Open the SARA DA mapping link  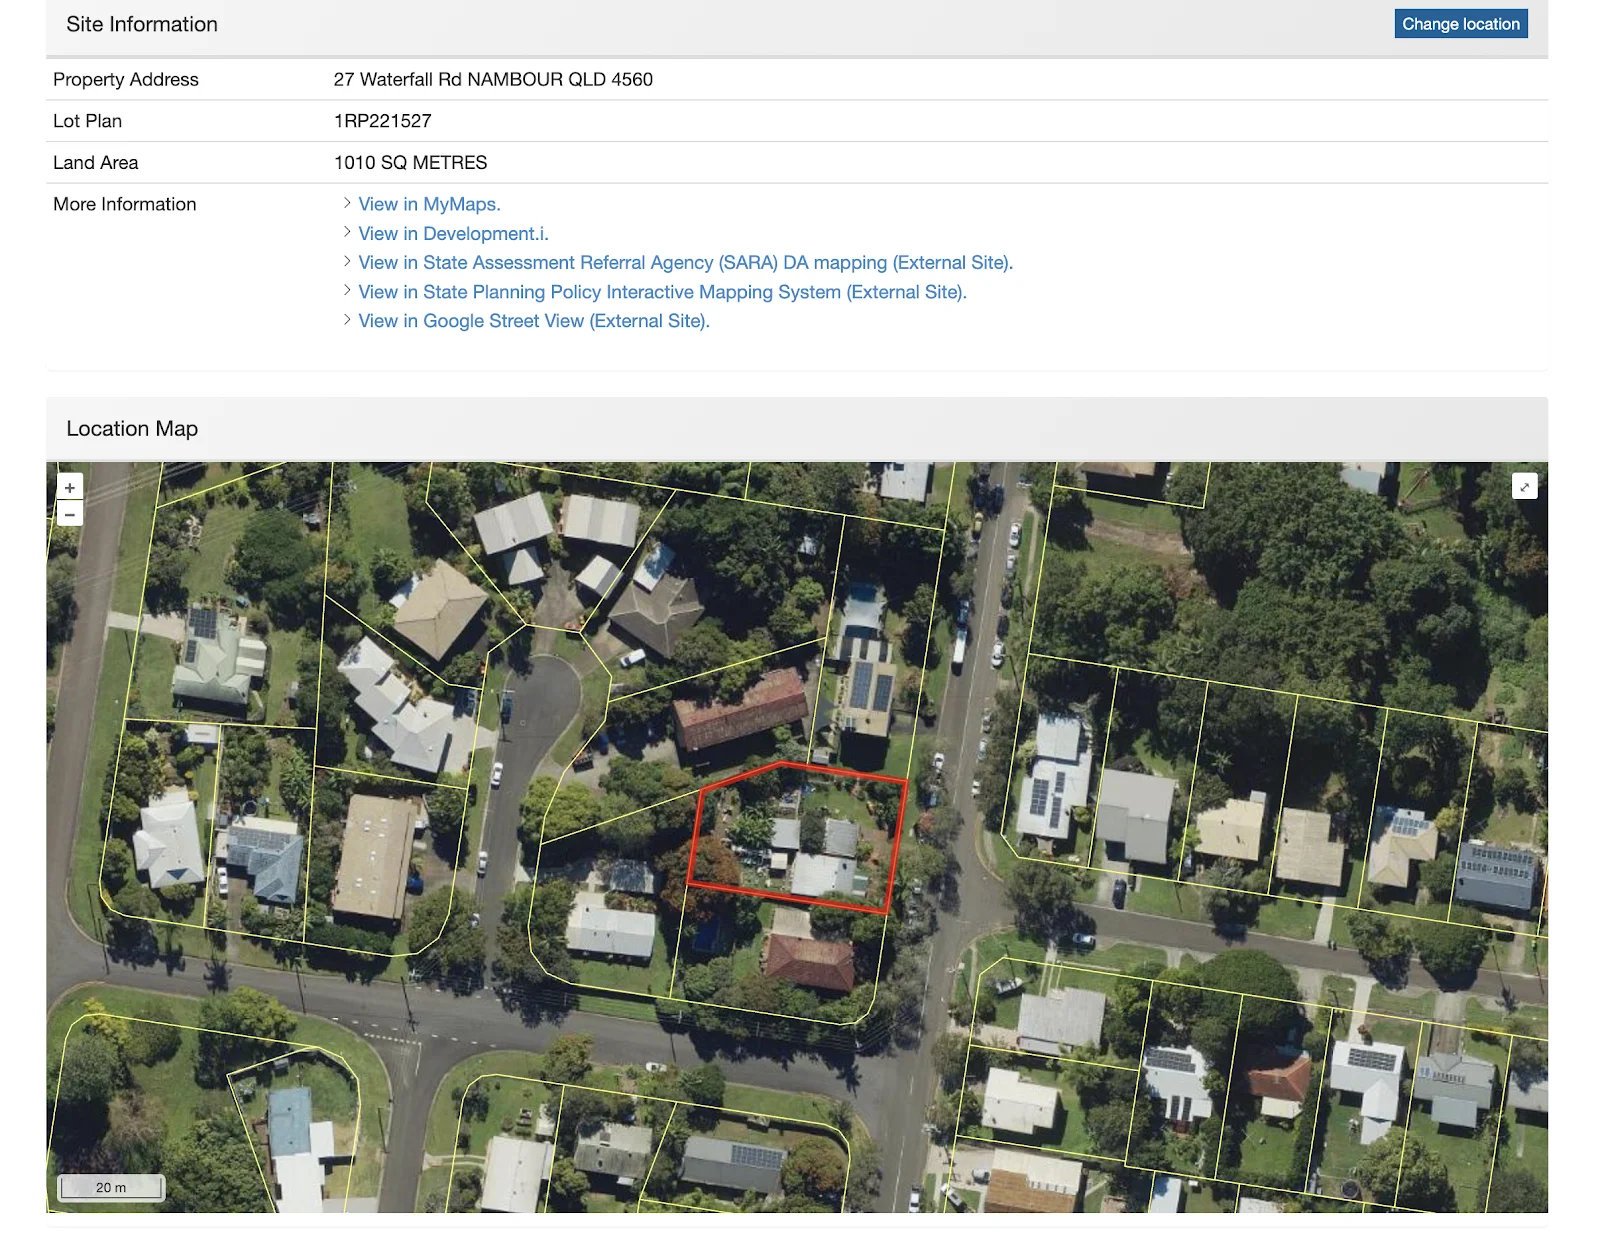point(686,262)
